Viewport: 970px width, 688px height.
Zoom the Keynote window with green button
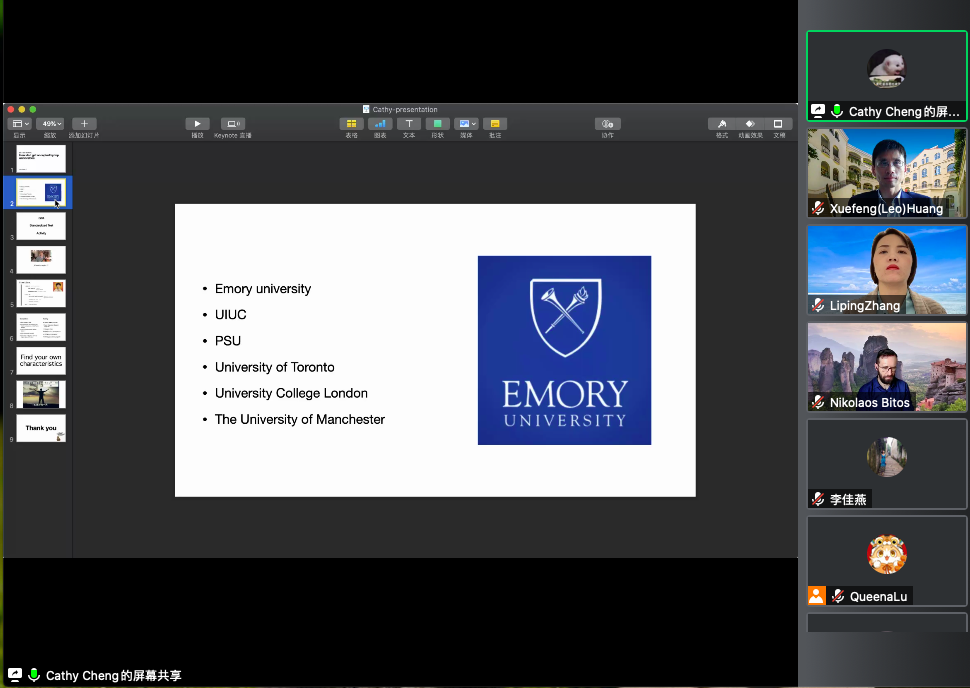coord(33,110)
